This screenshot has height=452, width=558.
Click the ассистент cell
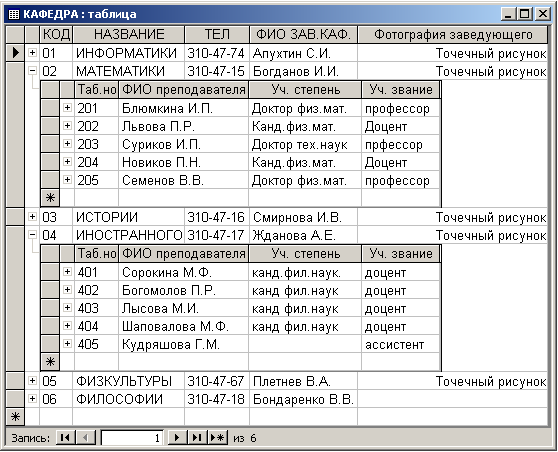[x=400, y=344]
